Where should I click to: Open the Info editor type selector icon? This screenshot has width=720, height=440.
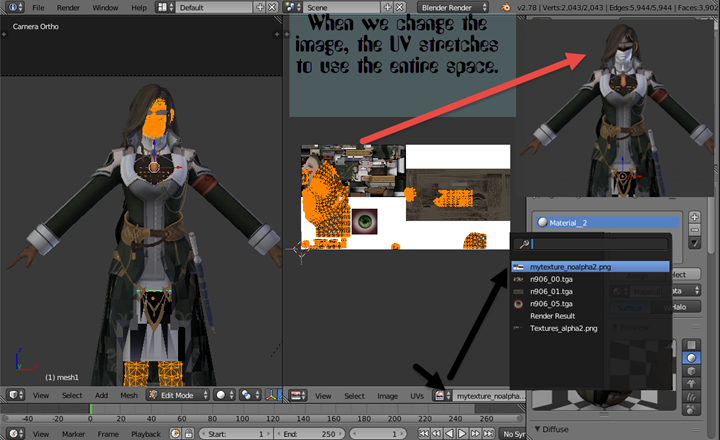click(16, 7)
